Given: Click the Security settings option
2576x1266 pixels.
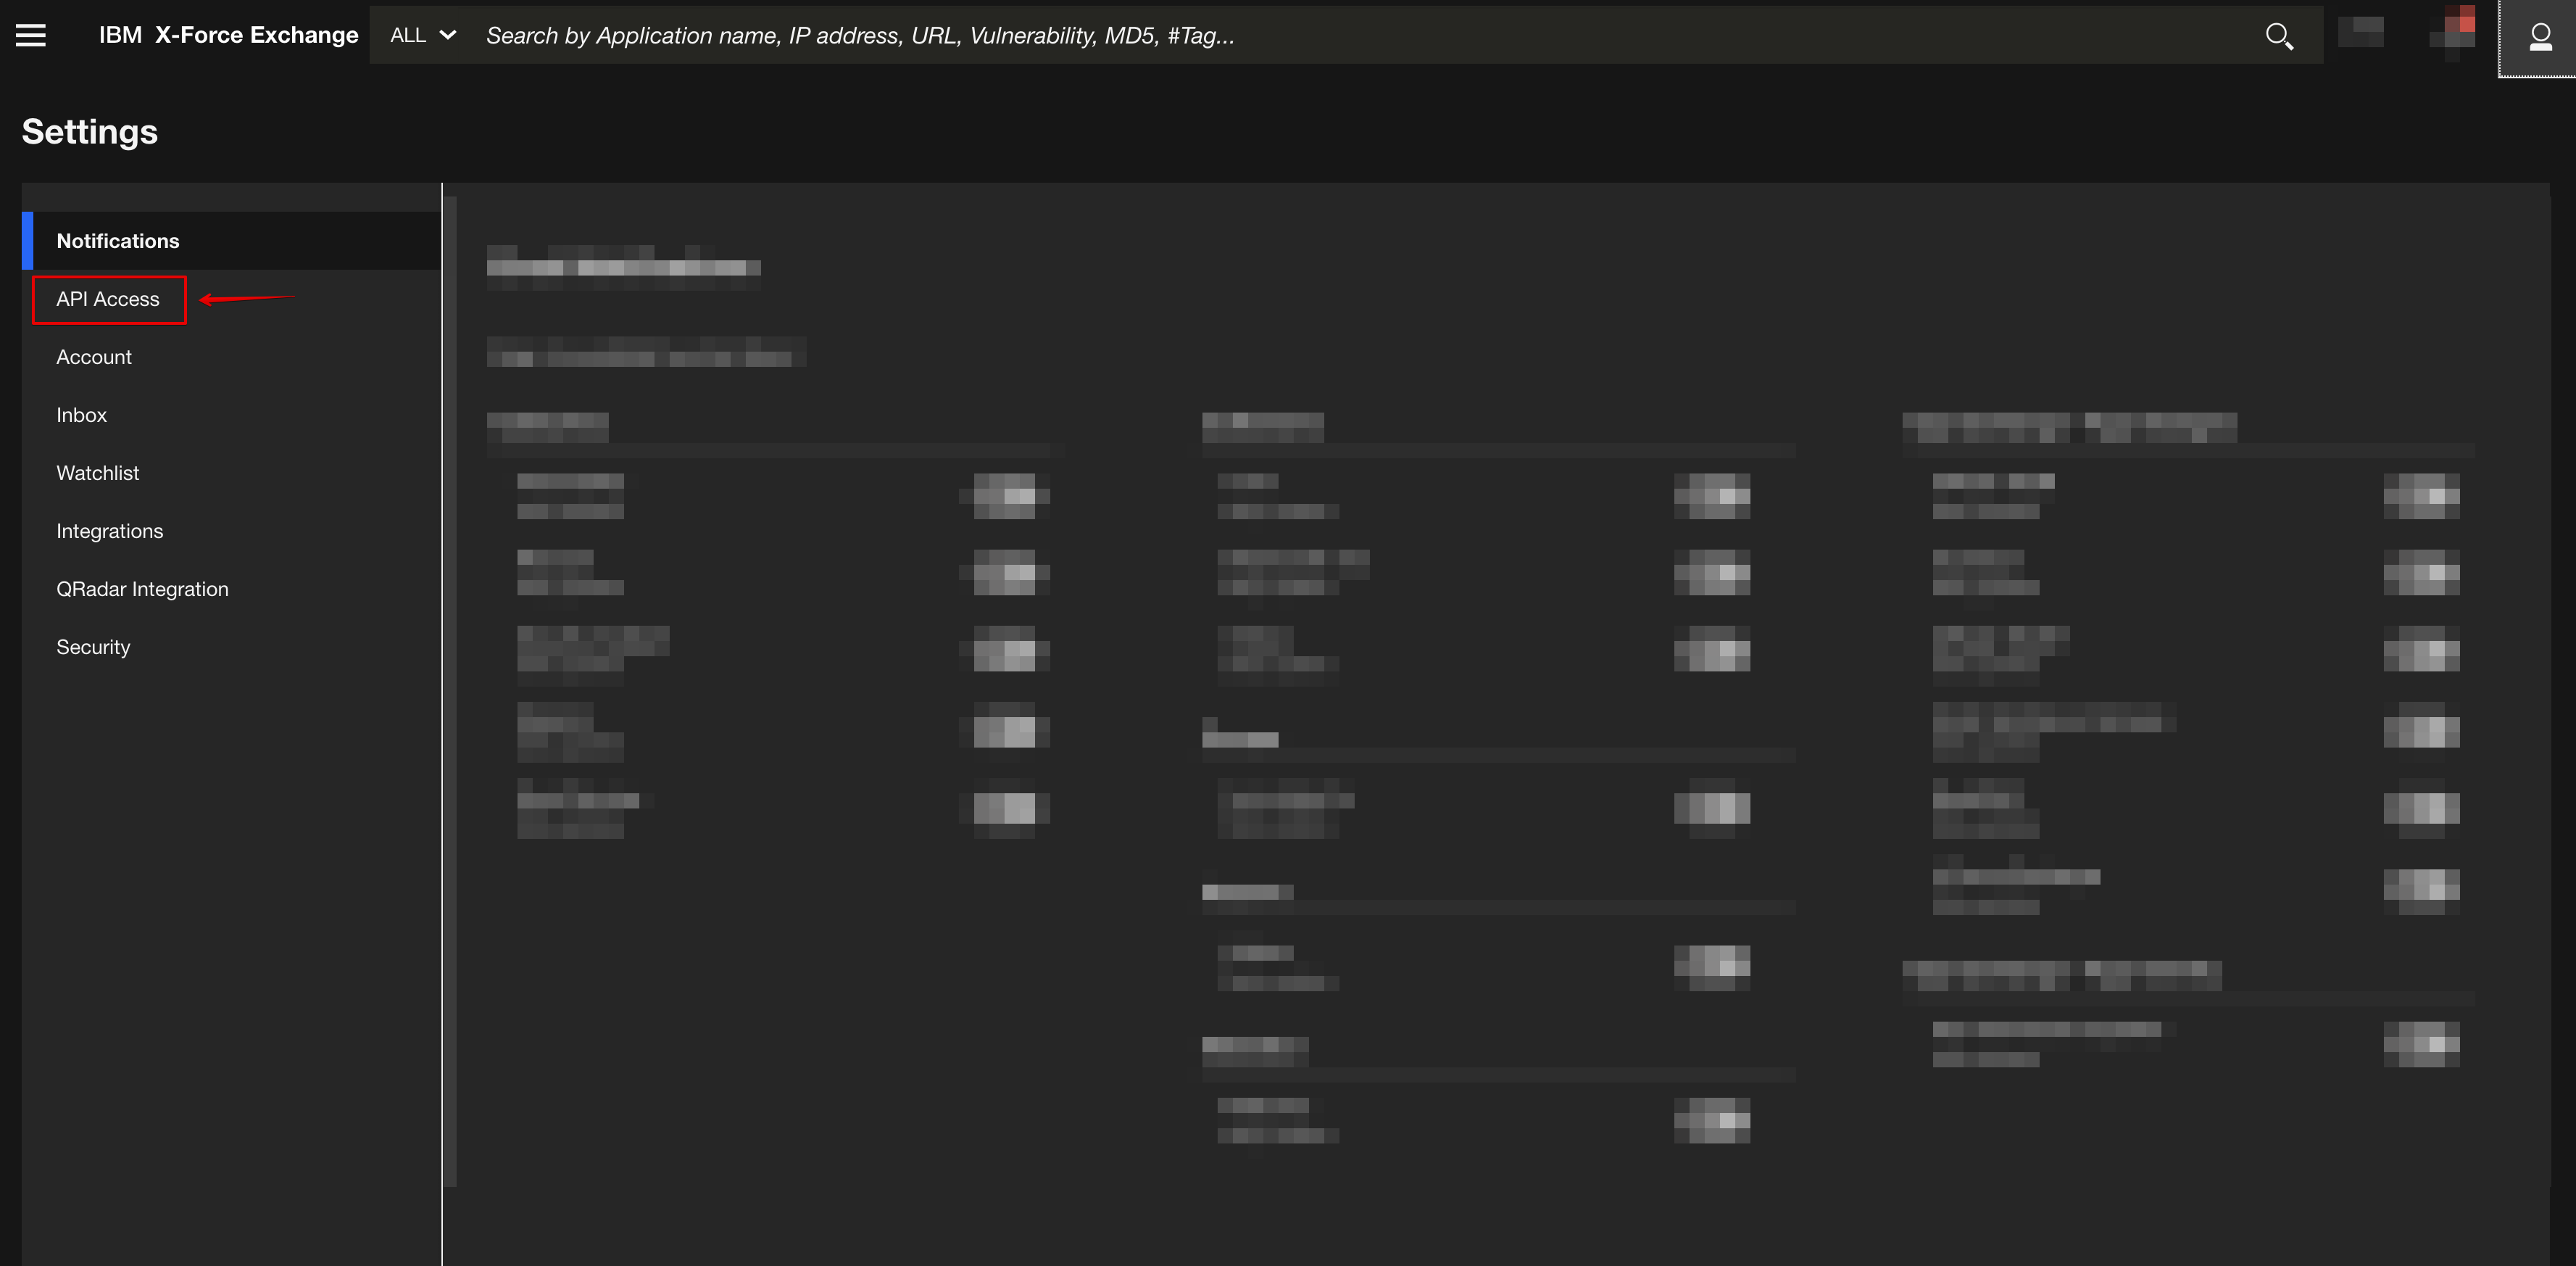Looking at the screenshot, I should tap(94, 646).
